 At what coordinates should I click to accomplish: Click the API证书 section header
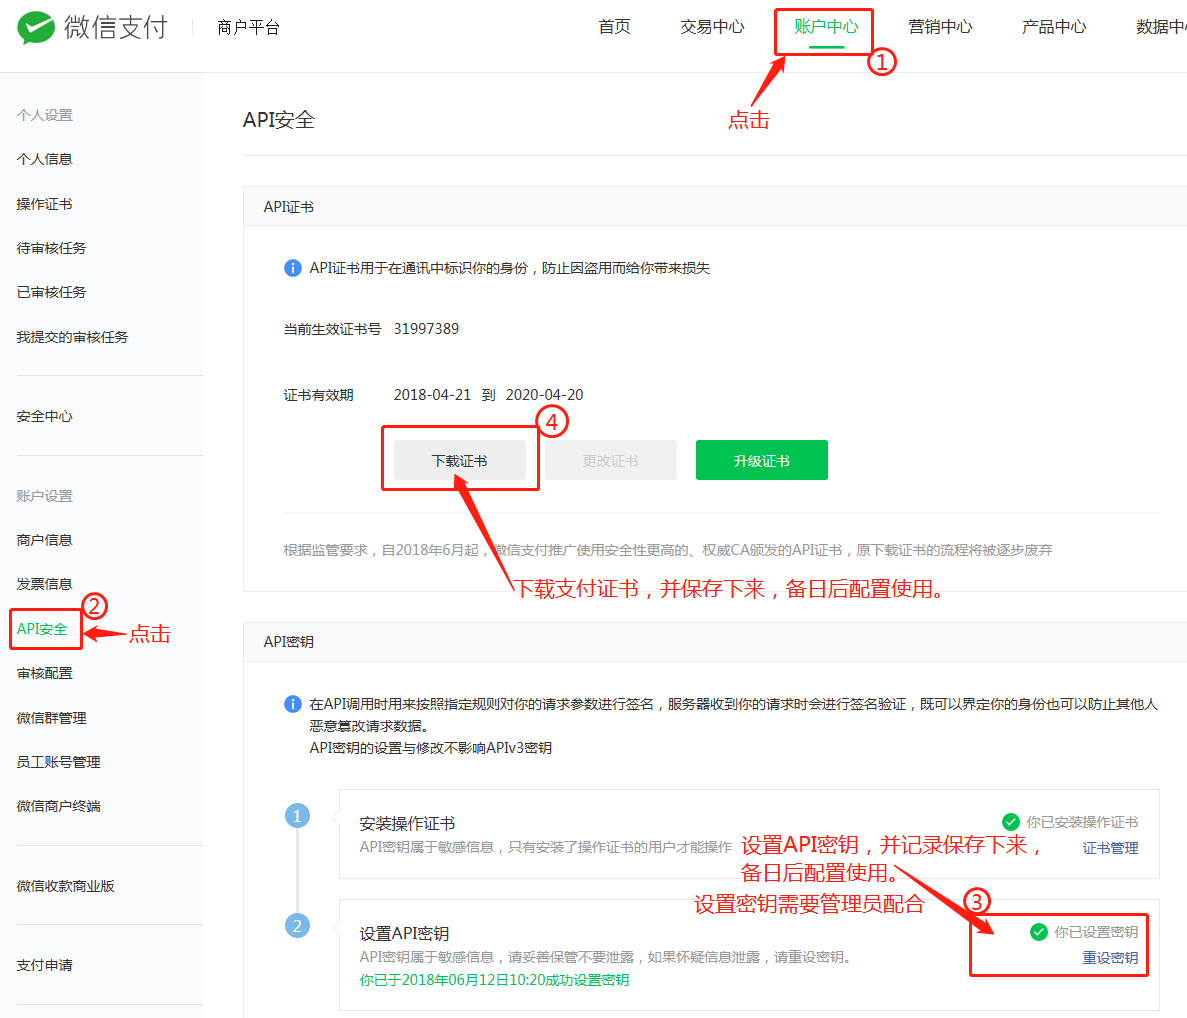(288, 207)
